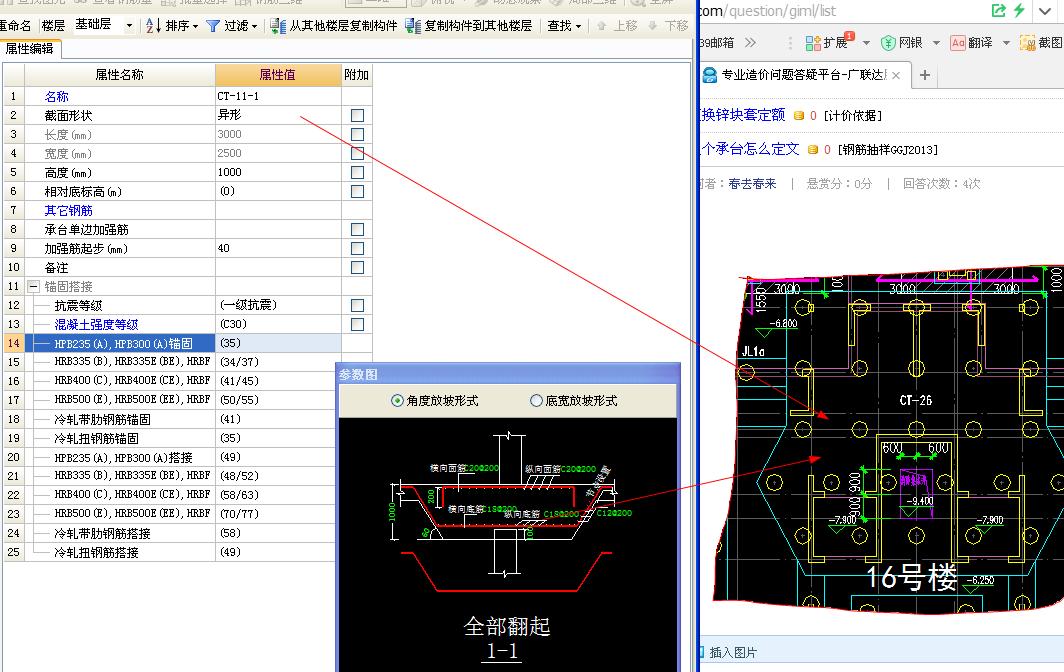Click 39邮箱 bookmark link
The width and height of the screenshot is (1064, 672).
click(x=717, y=43)
